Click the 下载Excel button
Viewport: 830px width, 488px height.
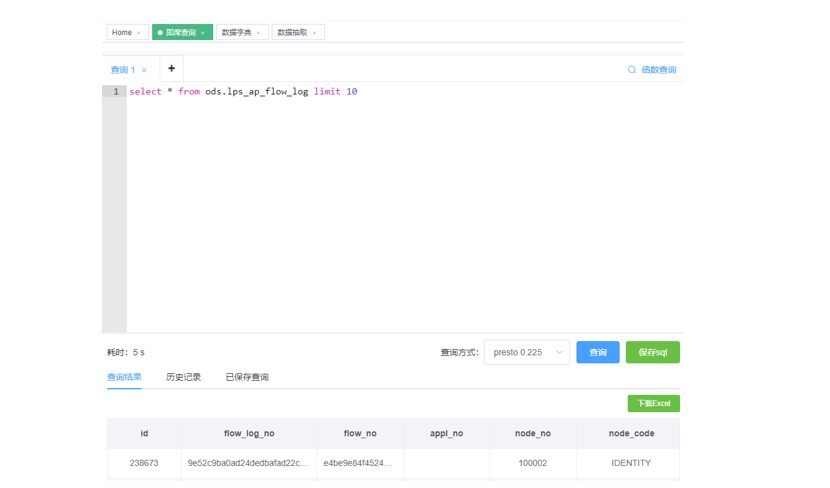tap(654, 403)
